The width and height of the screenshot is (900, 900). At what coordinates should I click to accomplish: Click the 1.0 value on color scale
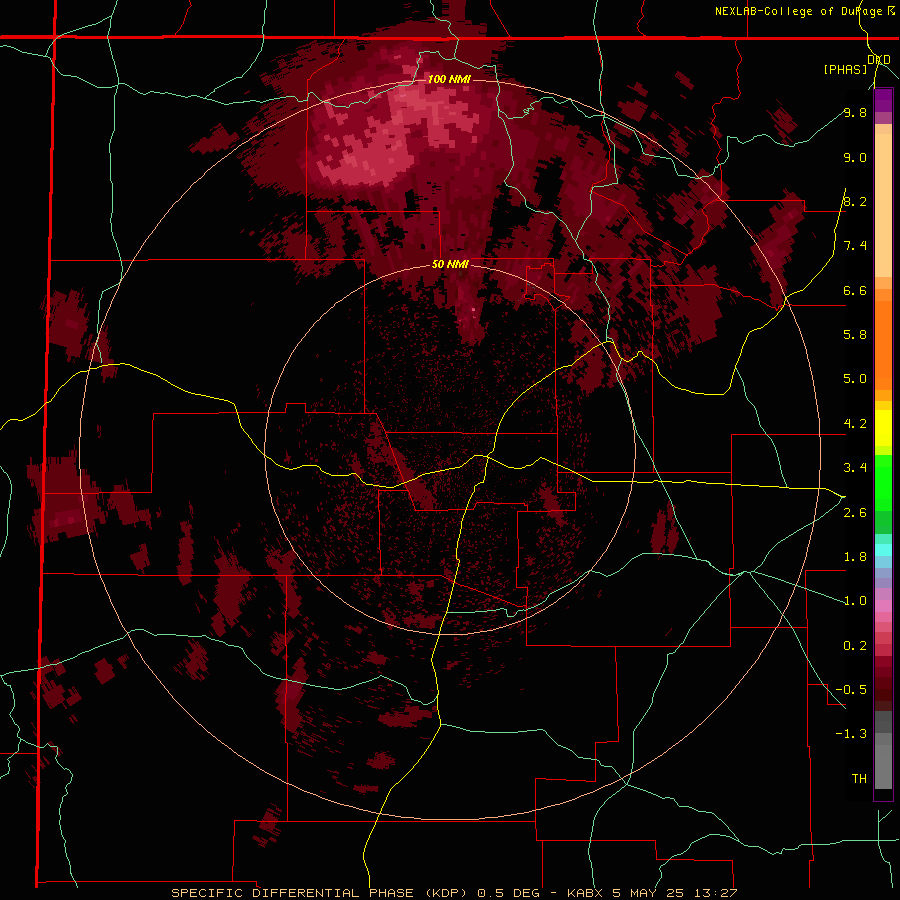tap(855, 601)
